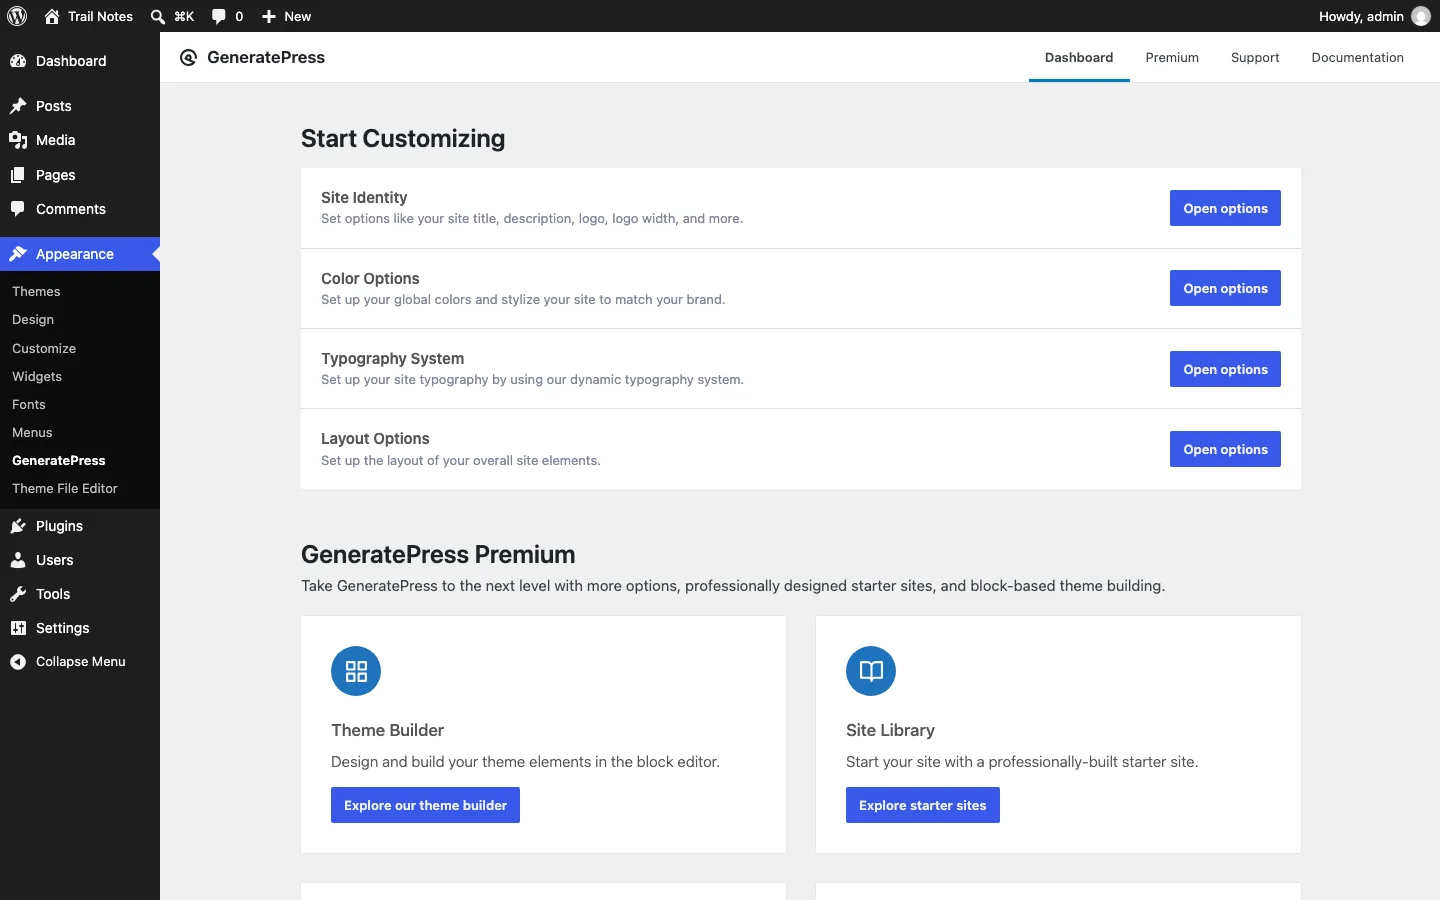Select the Appearance sidebar menu

coord(80,254)
